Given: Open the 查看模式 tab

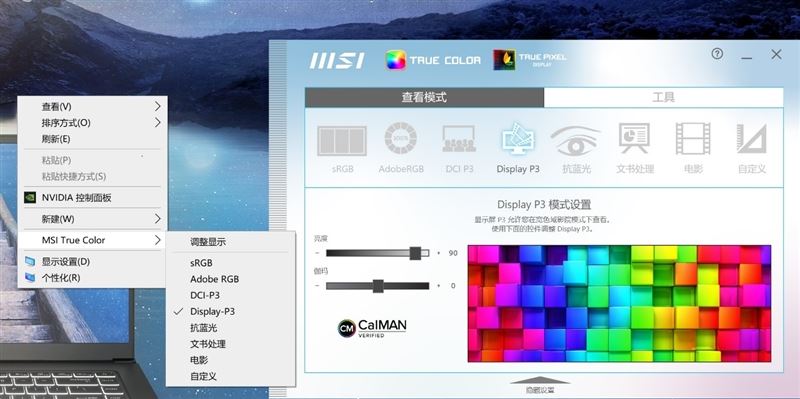Looking at the screenshot, I should (424, 97).
